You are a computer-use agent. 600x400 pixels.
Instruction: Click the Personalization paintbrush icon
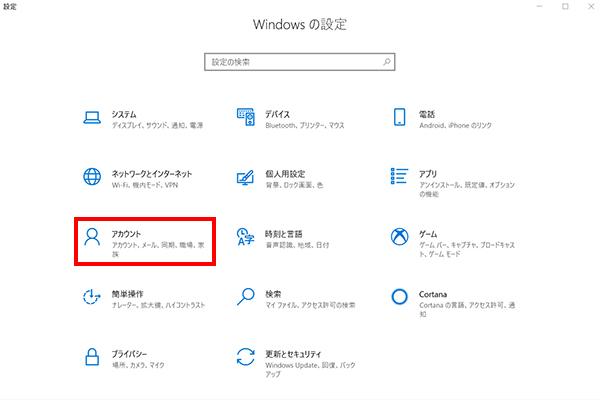(246, 177)
